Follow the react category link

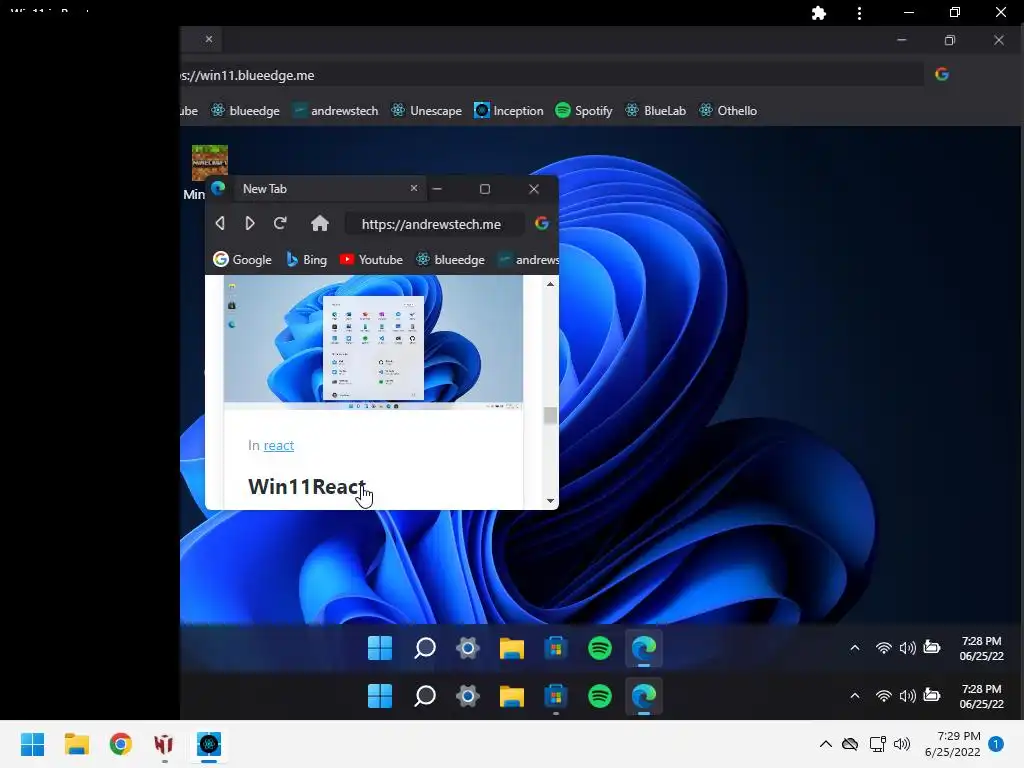tap(279, 445)
